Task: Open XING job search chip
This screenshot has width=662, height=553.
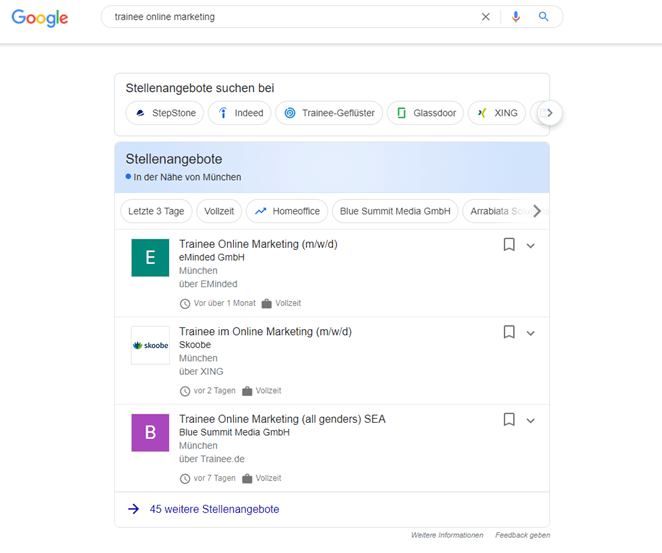Action: point(496,113)
